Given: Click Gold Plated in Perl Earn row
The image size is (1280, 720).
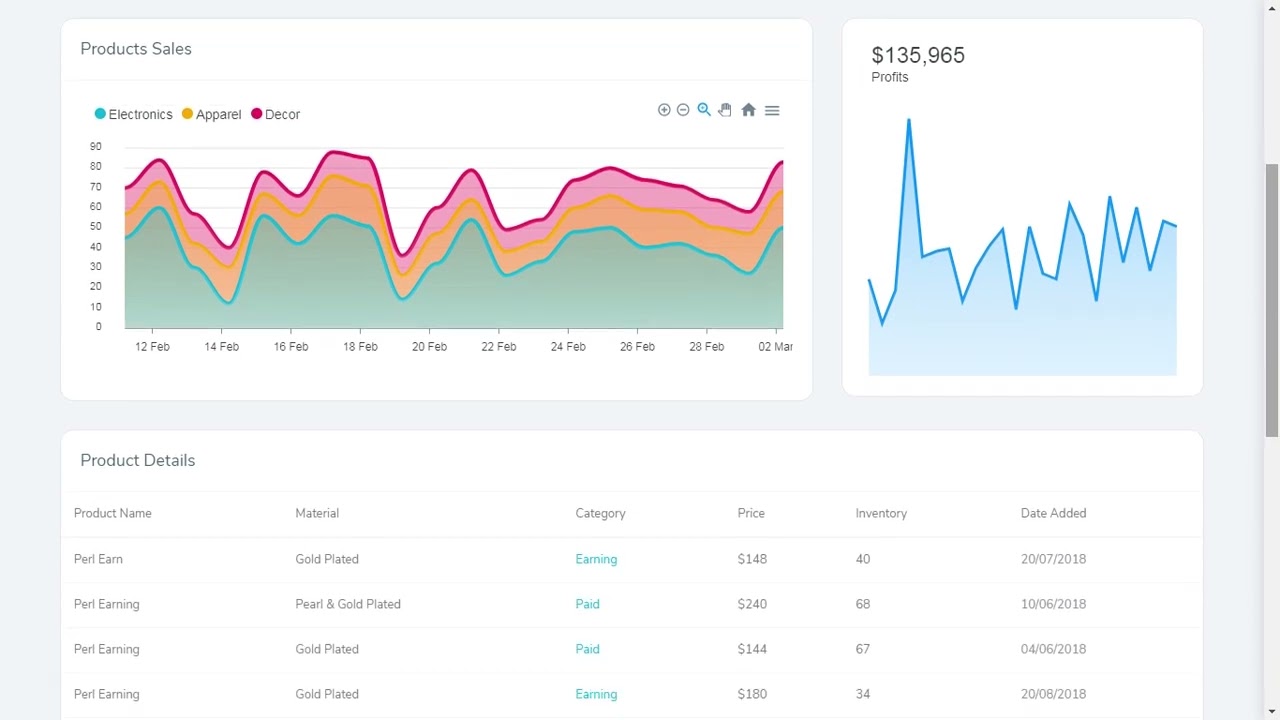Looking at the screenshot, I should click(x=327, y=559).
